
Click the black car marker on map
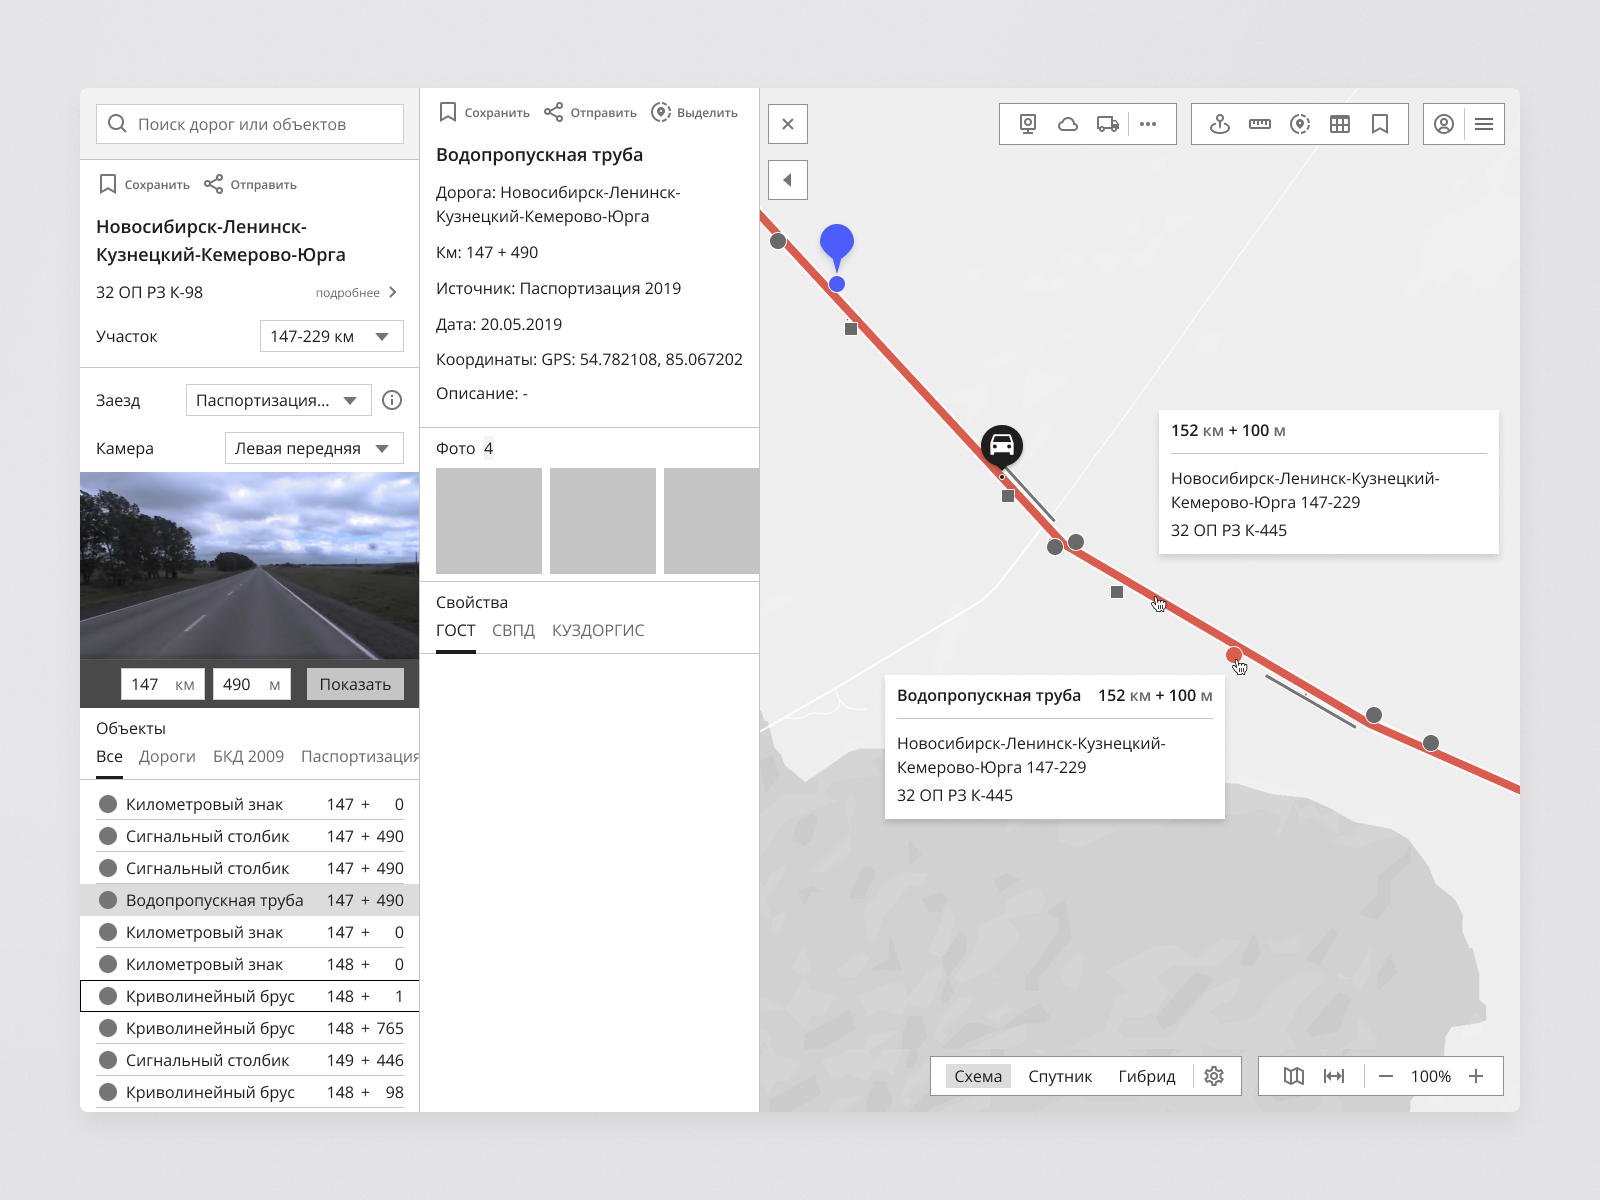[x=1002, y=446]
